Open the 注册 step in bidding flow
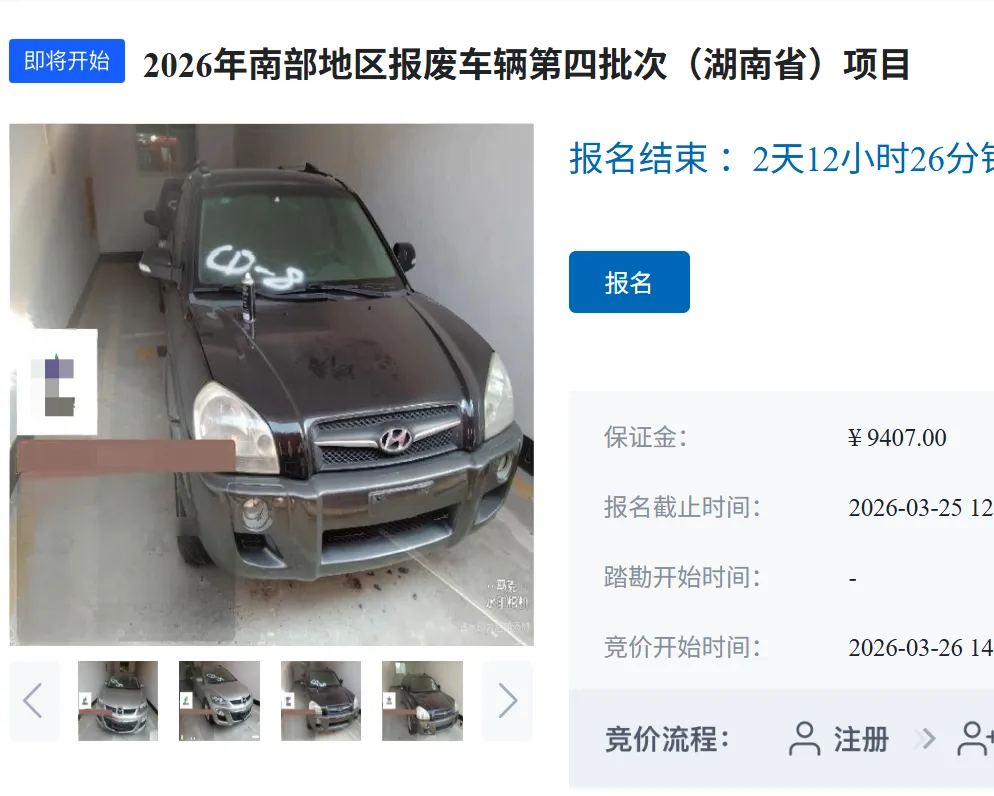994x796 pixels. (861, 740)
